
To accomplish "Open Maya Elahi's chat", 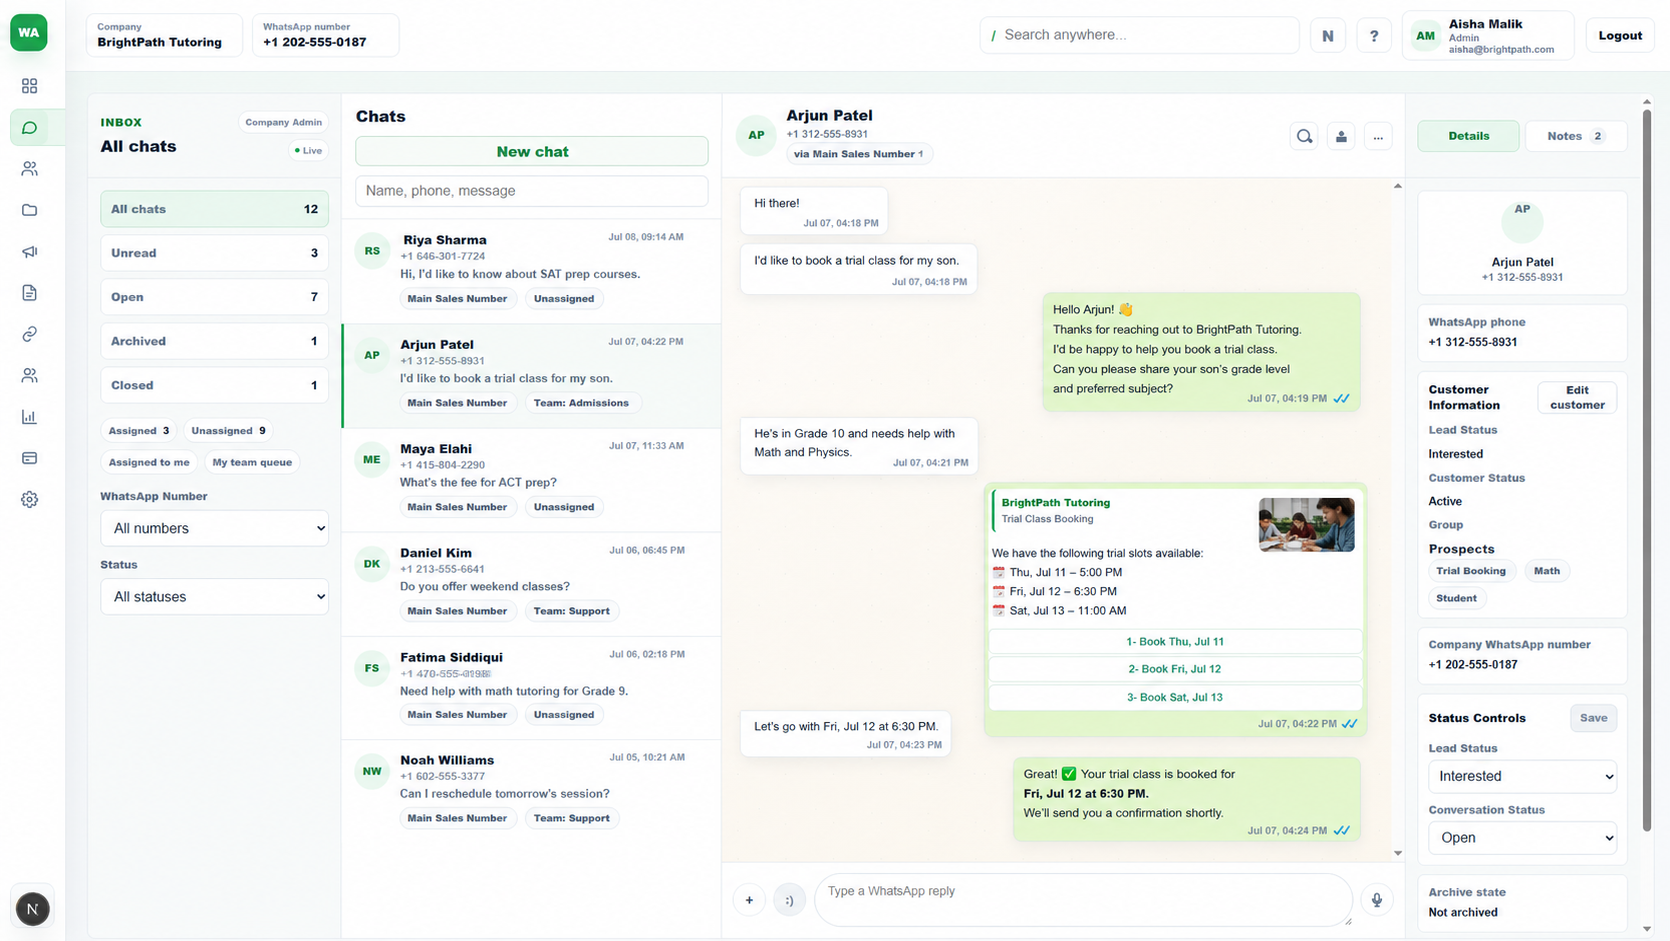I will [531, 480].
